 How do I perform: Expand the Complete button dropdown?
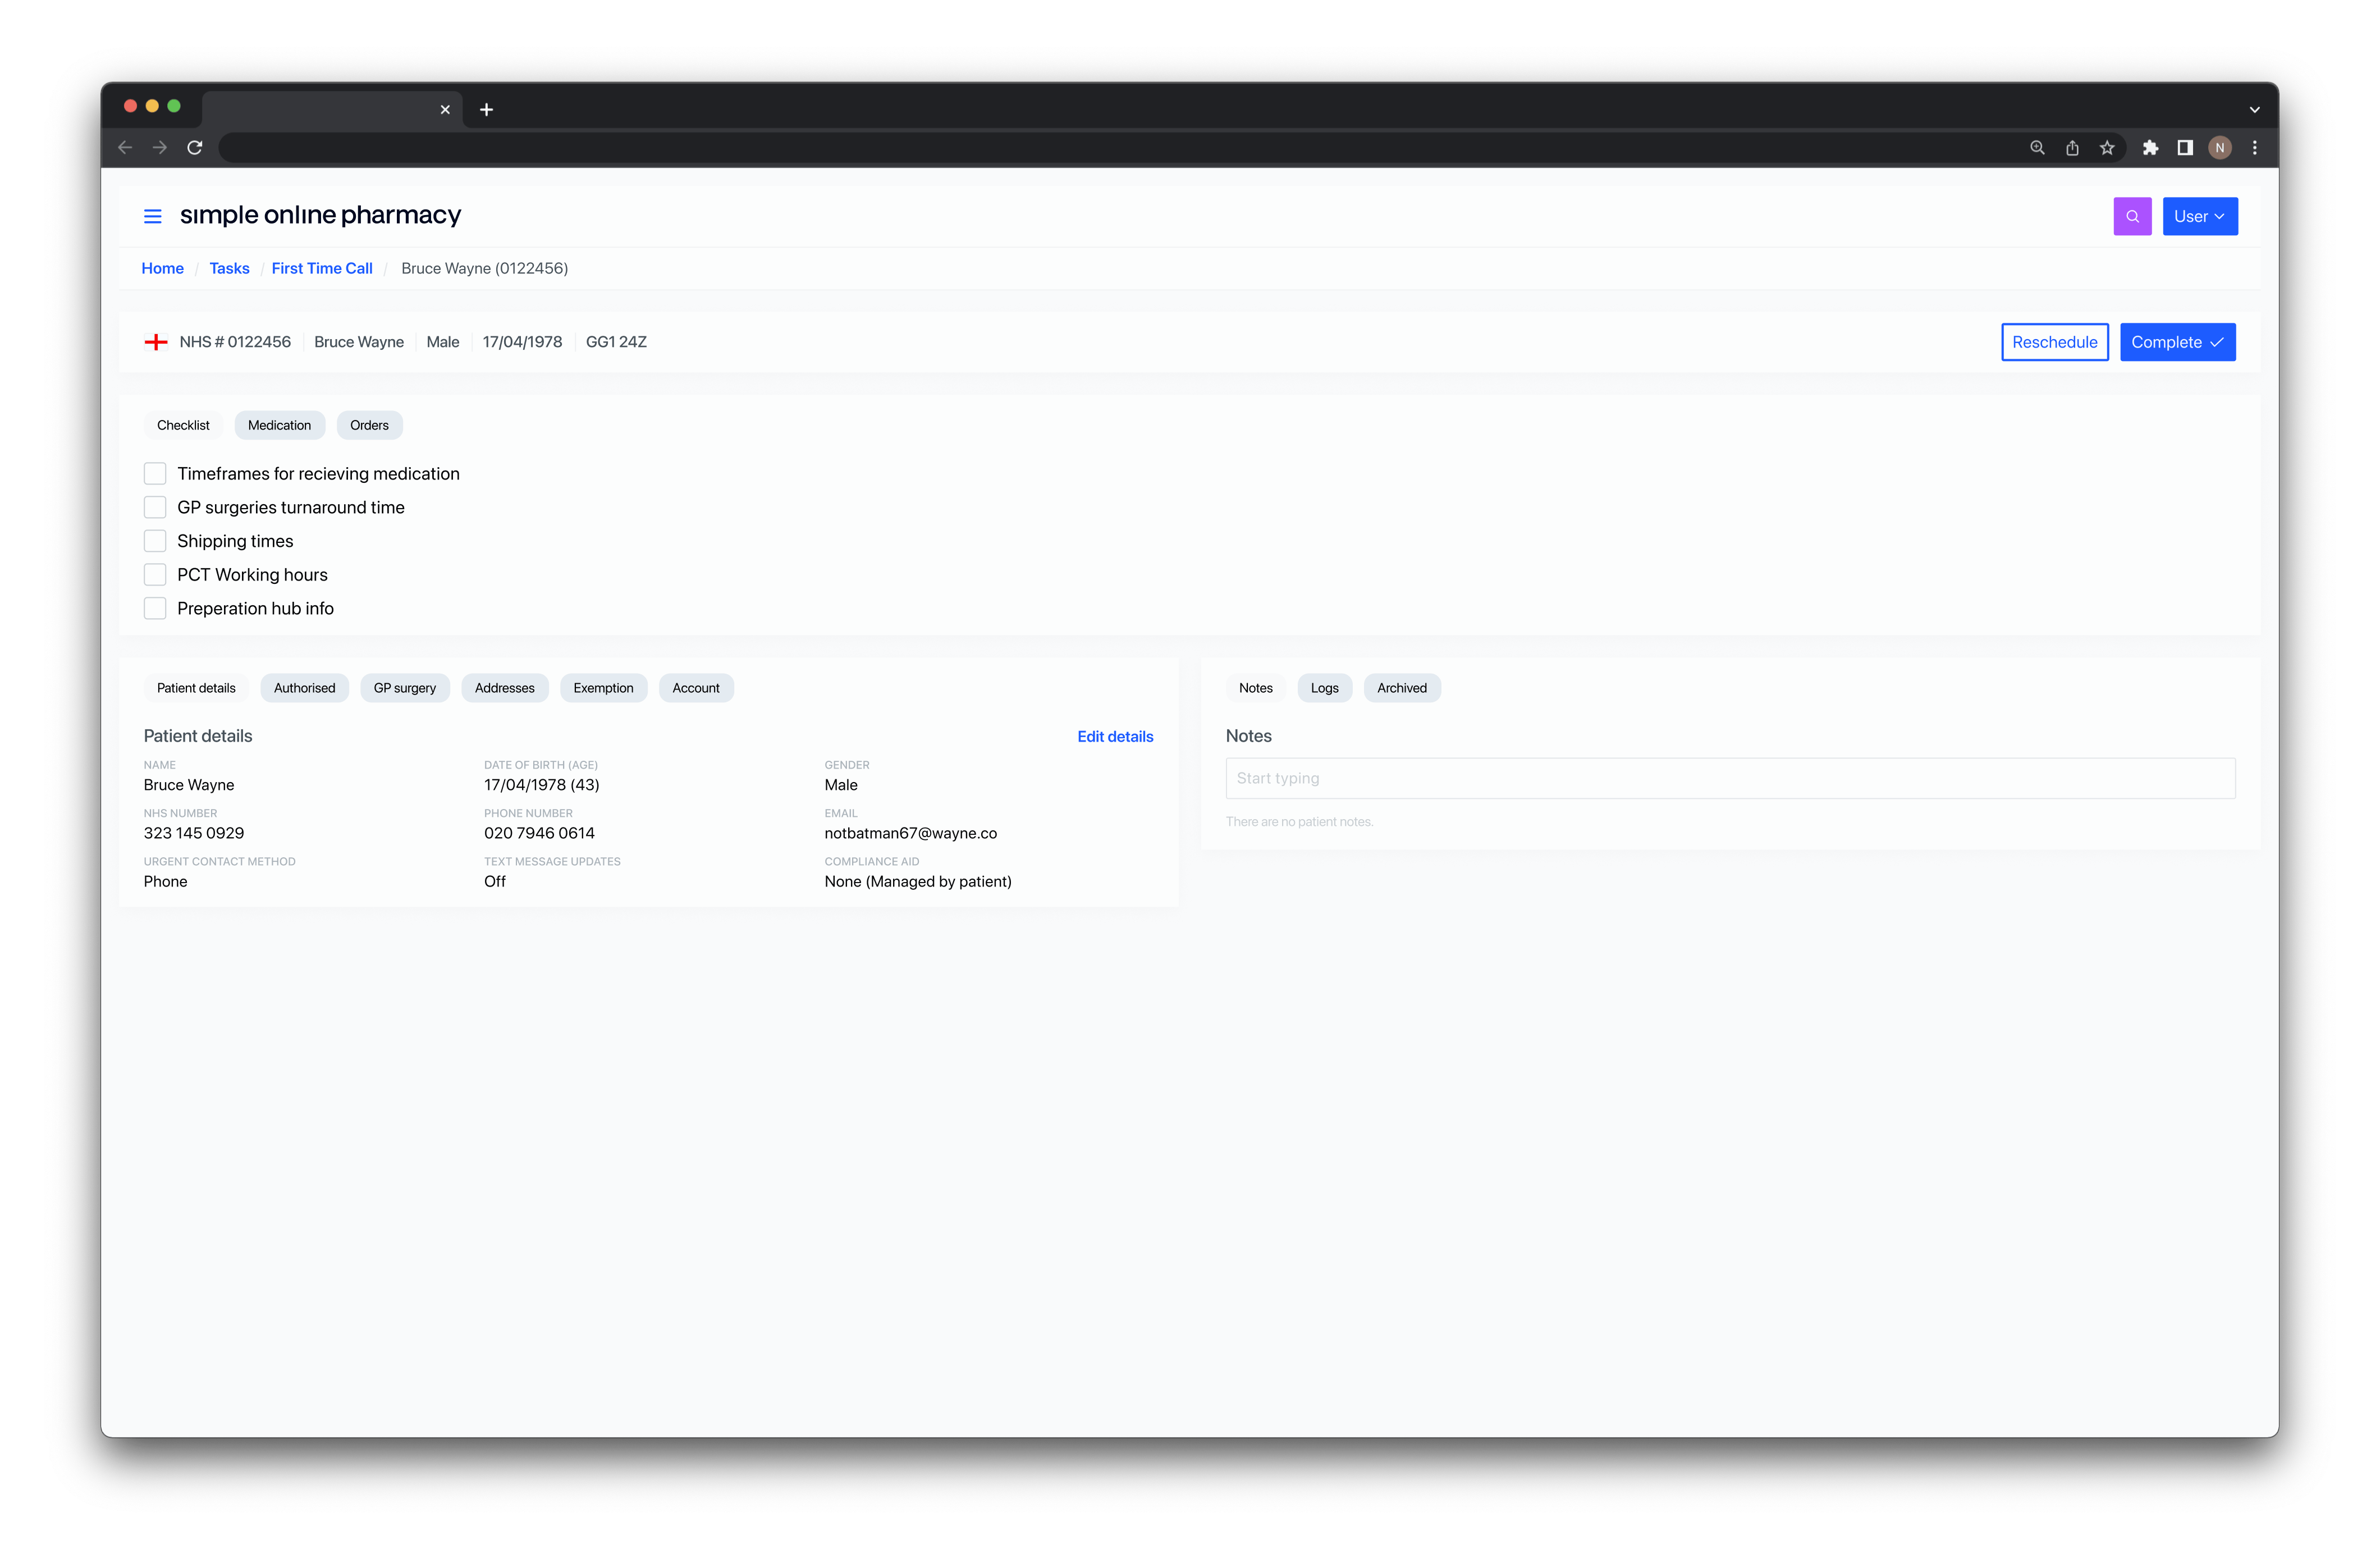tap(2177, 342)
